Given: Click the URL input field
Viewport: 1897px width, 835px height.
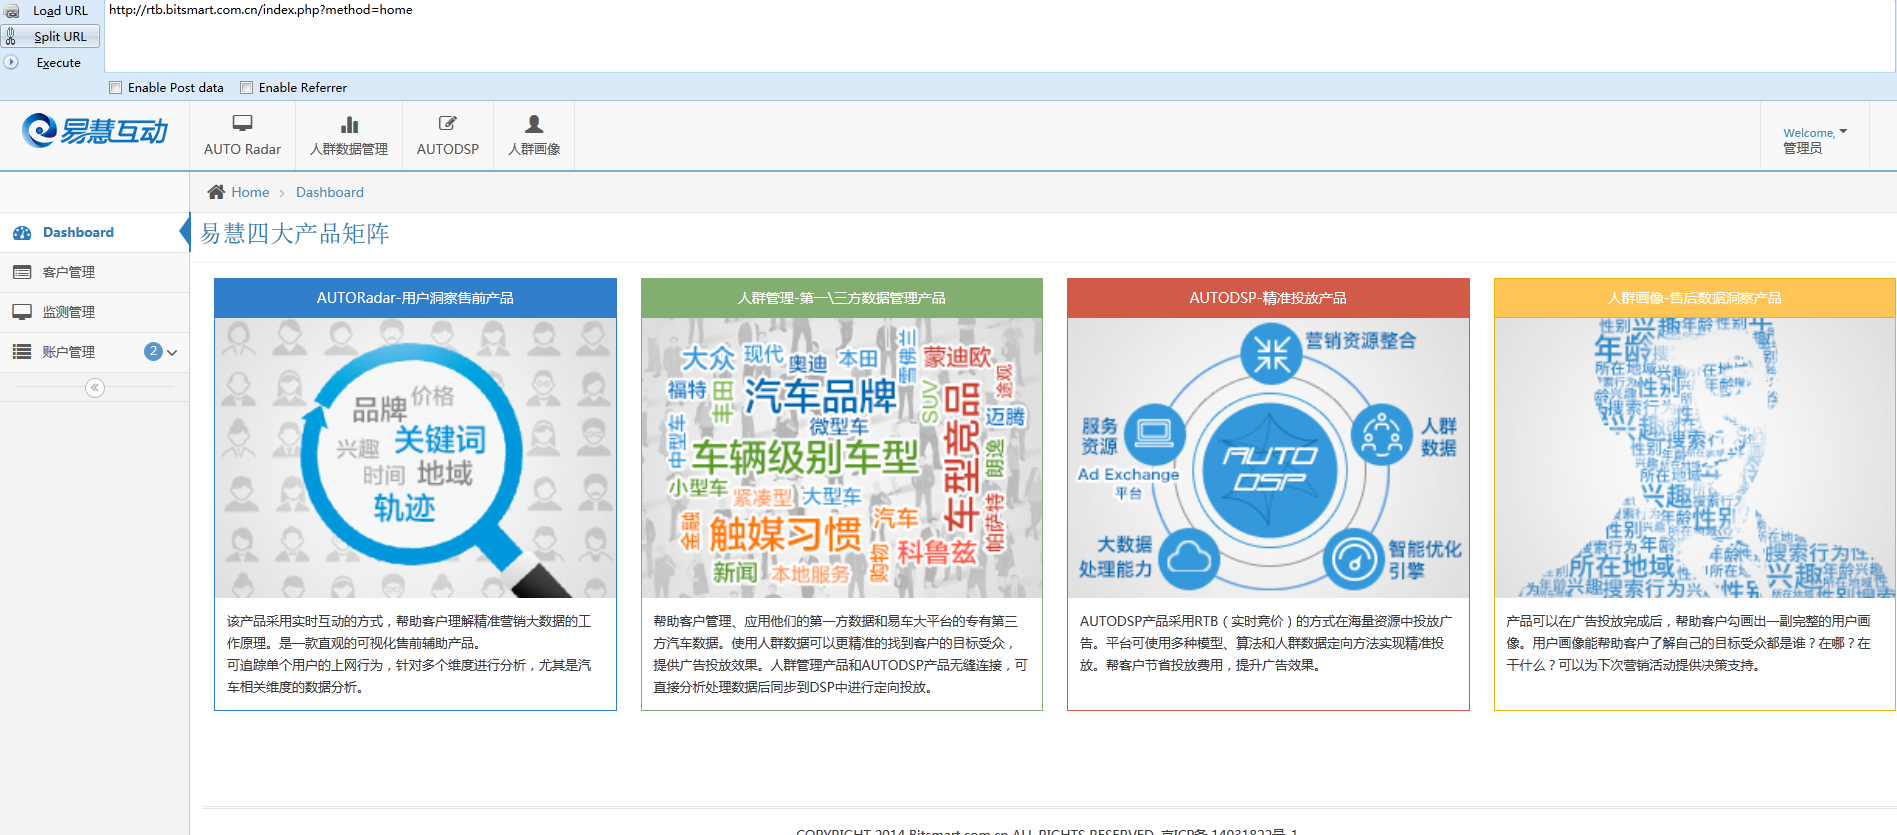Looking at the screenshot, I should tap(998, 36).
